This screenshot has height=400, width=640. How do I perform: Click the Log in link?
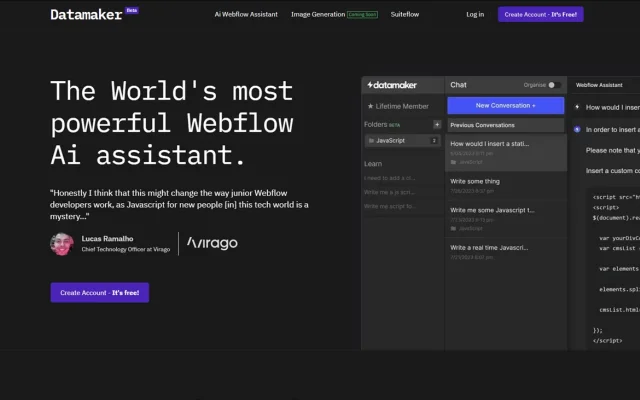coord(475,14)
